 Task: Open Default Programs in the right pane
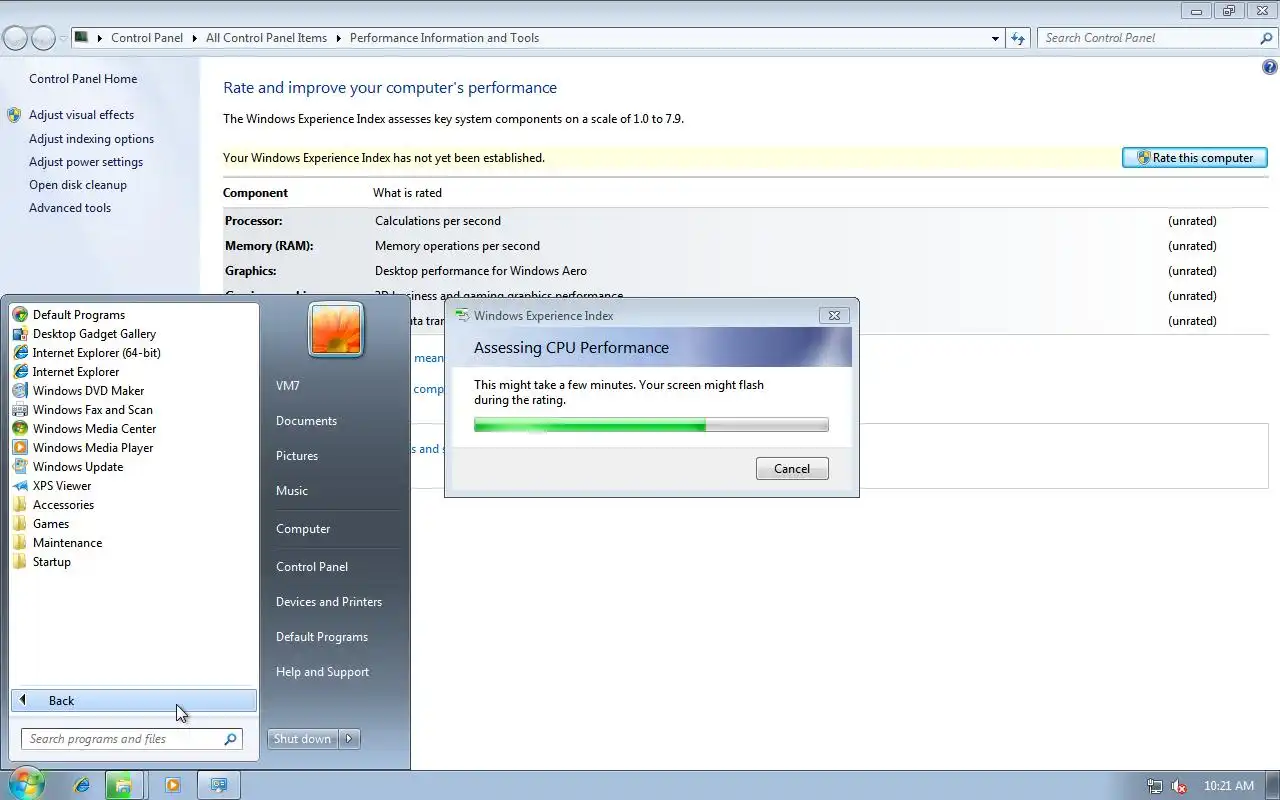pos(322,637)
